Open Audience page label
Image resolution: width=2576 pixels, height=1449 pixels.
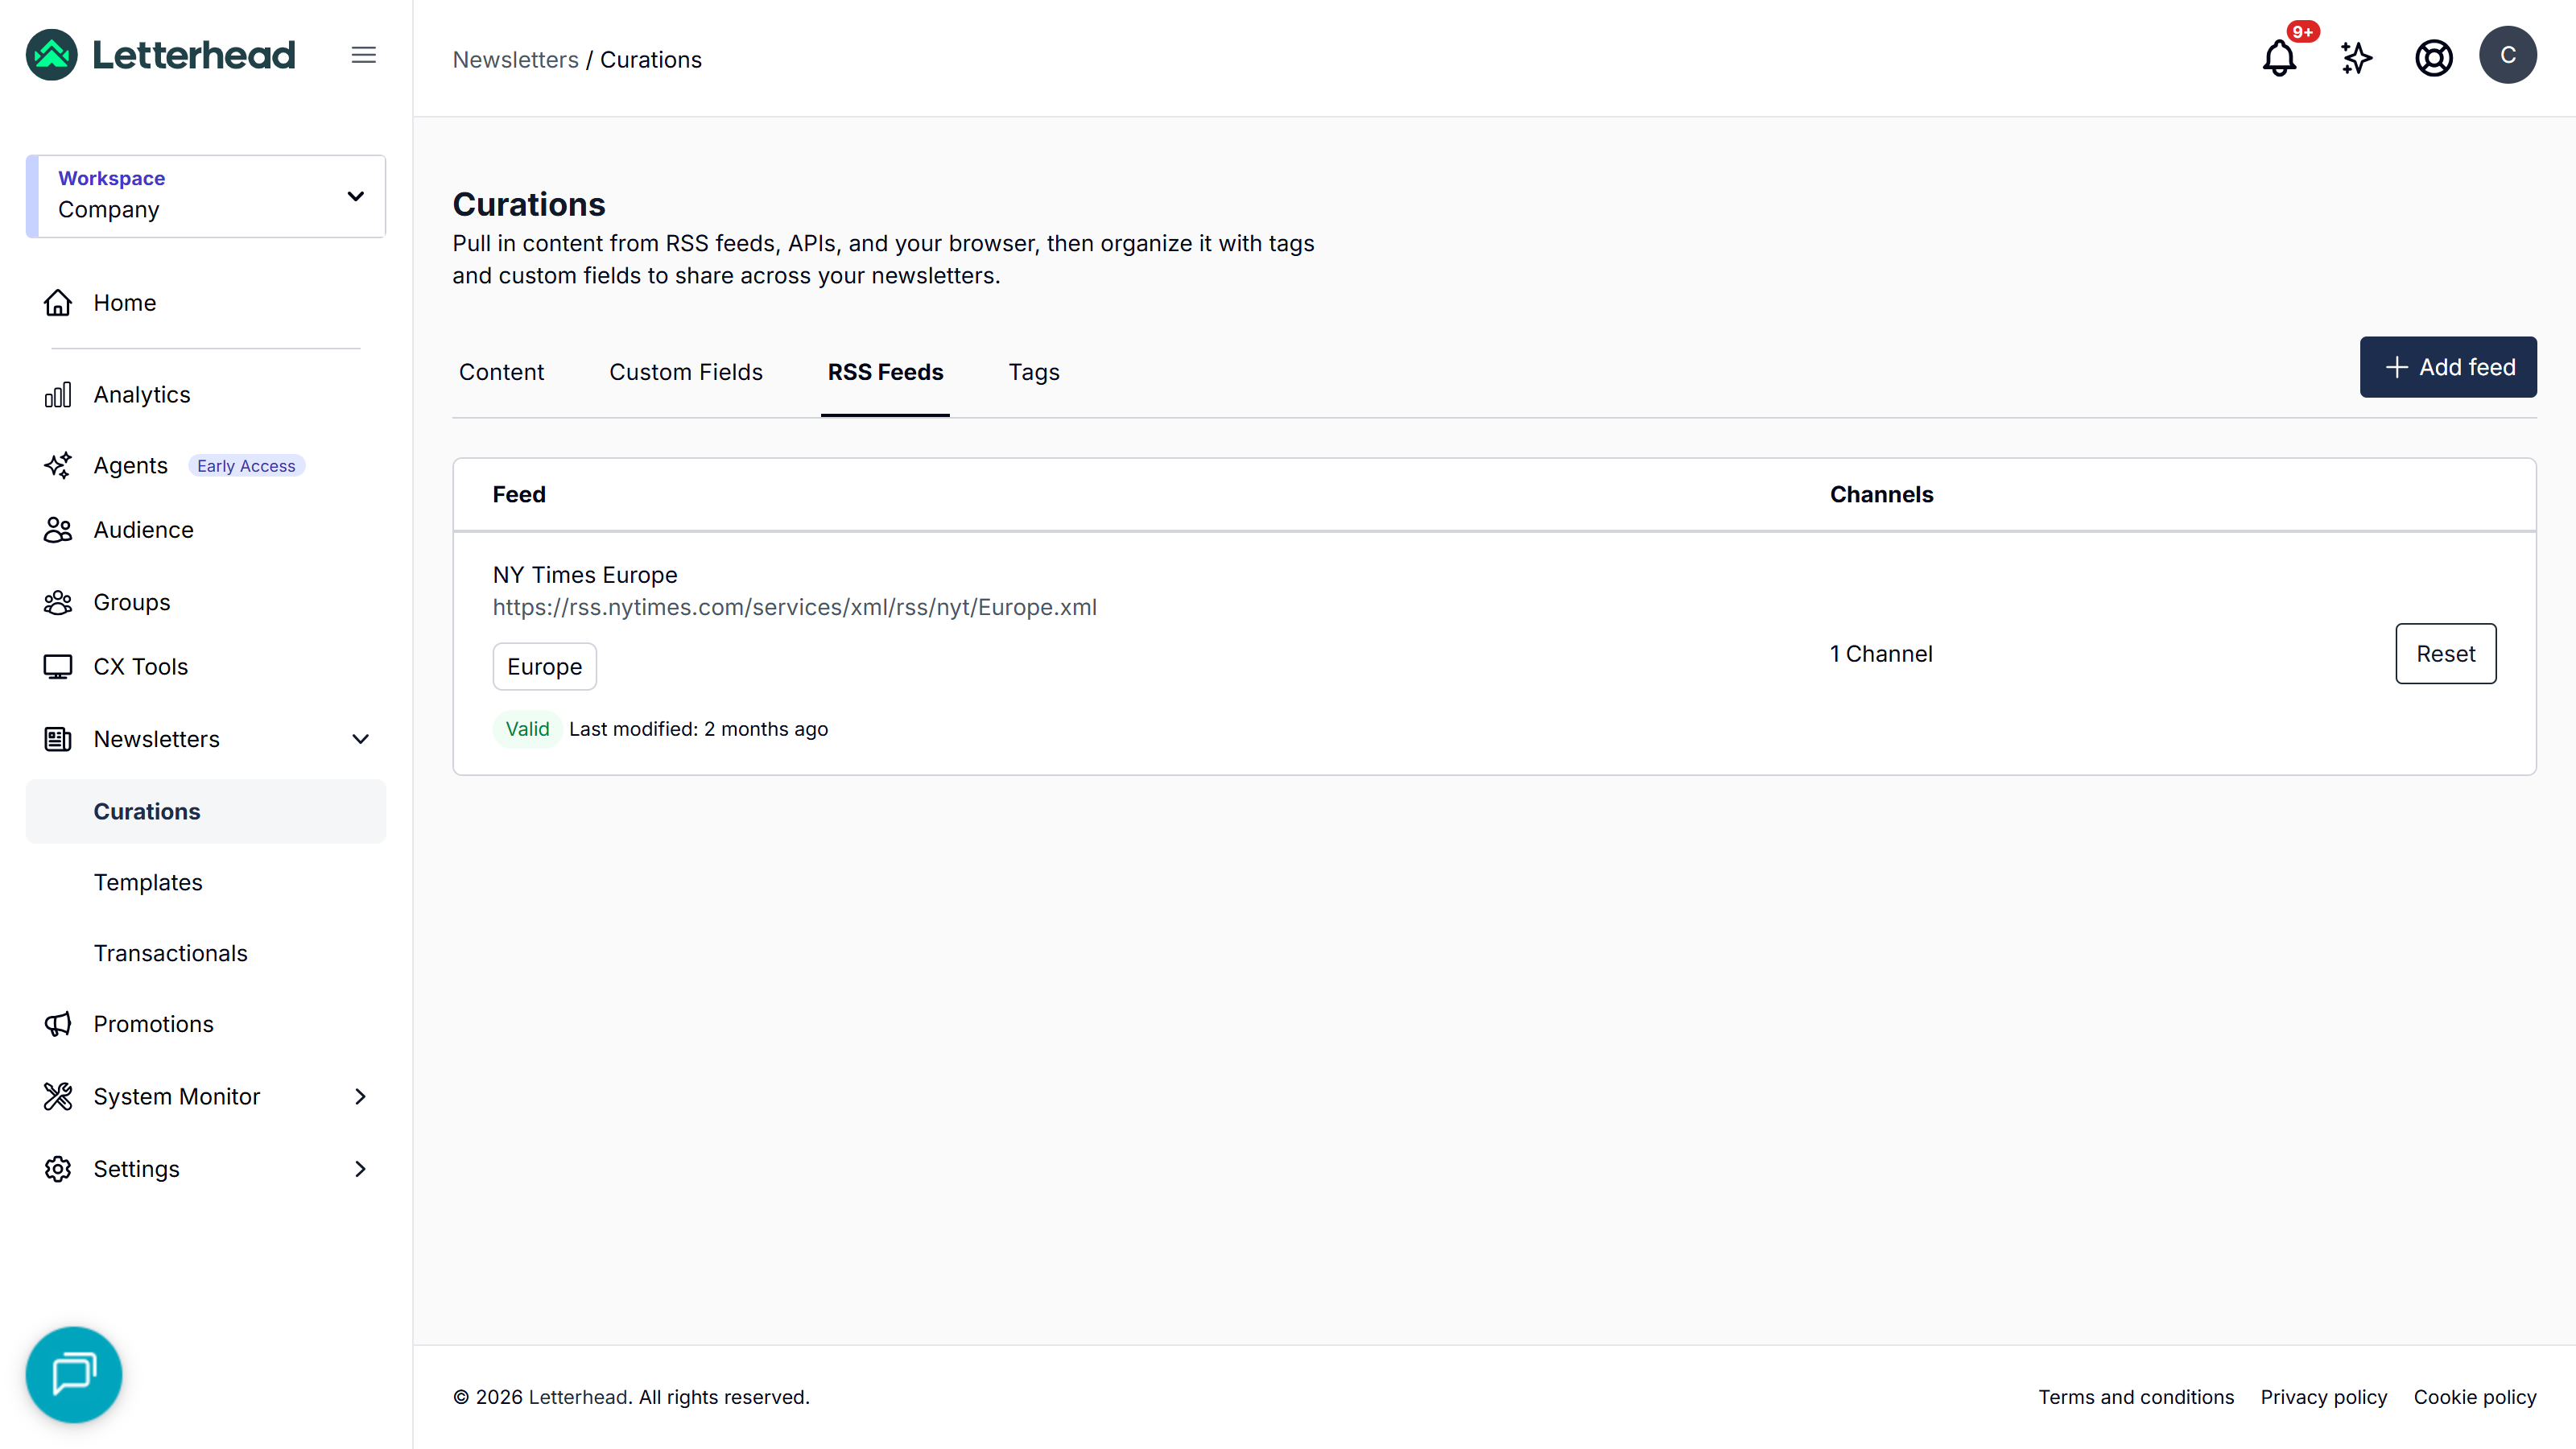[144, 530]
